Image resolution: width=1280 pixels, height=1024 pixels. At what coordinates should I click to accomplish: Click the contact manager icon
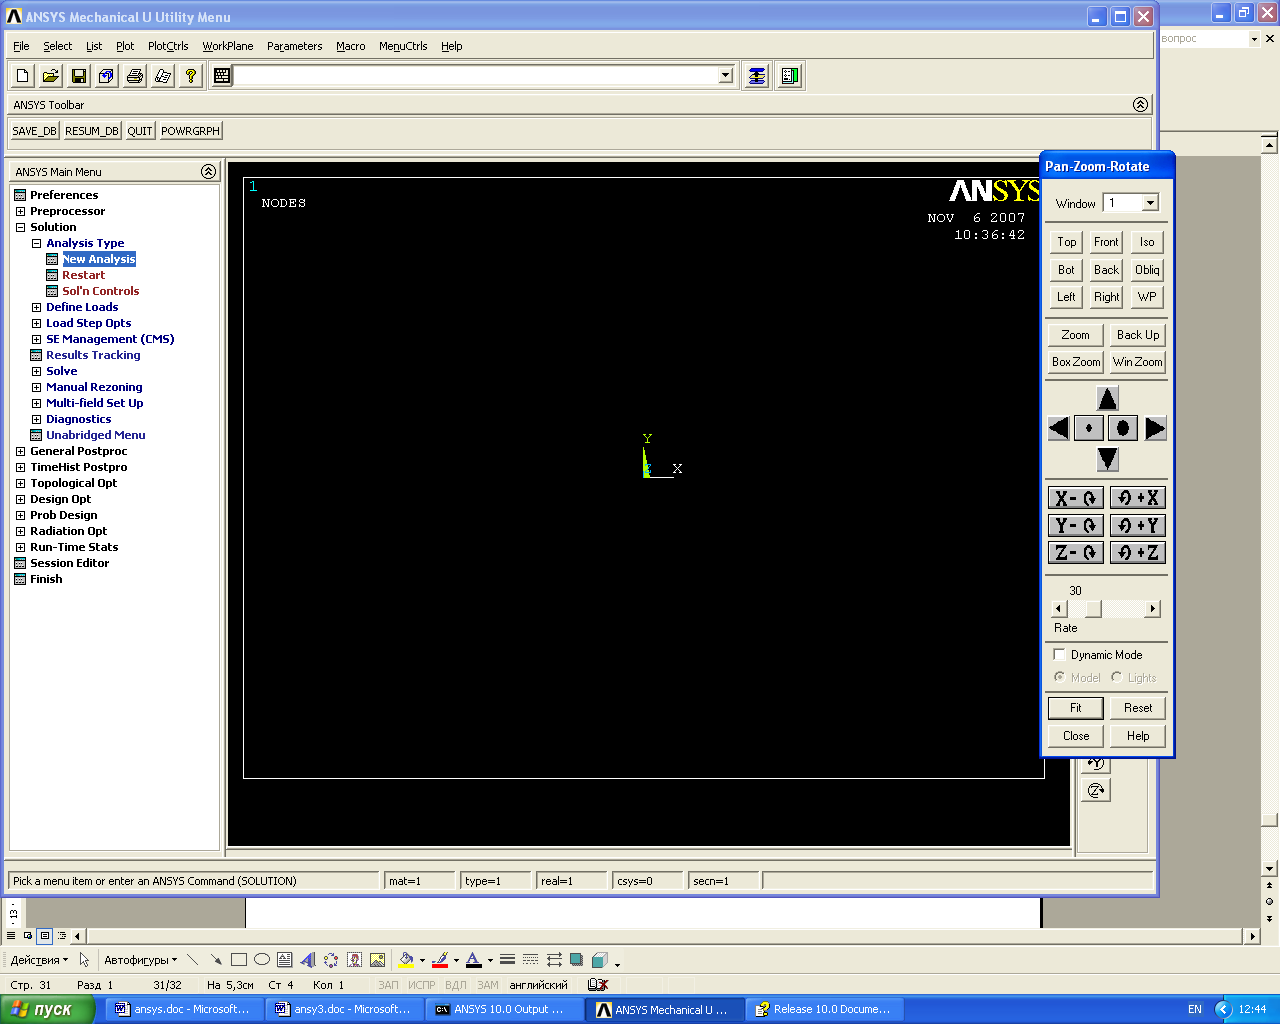(790, 76)
